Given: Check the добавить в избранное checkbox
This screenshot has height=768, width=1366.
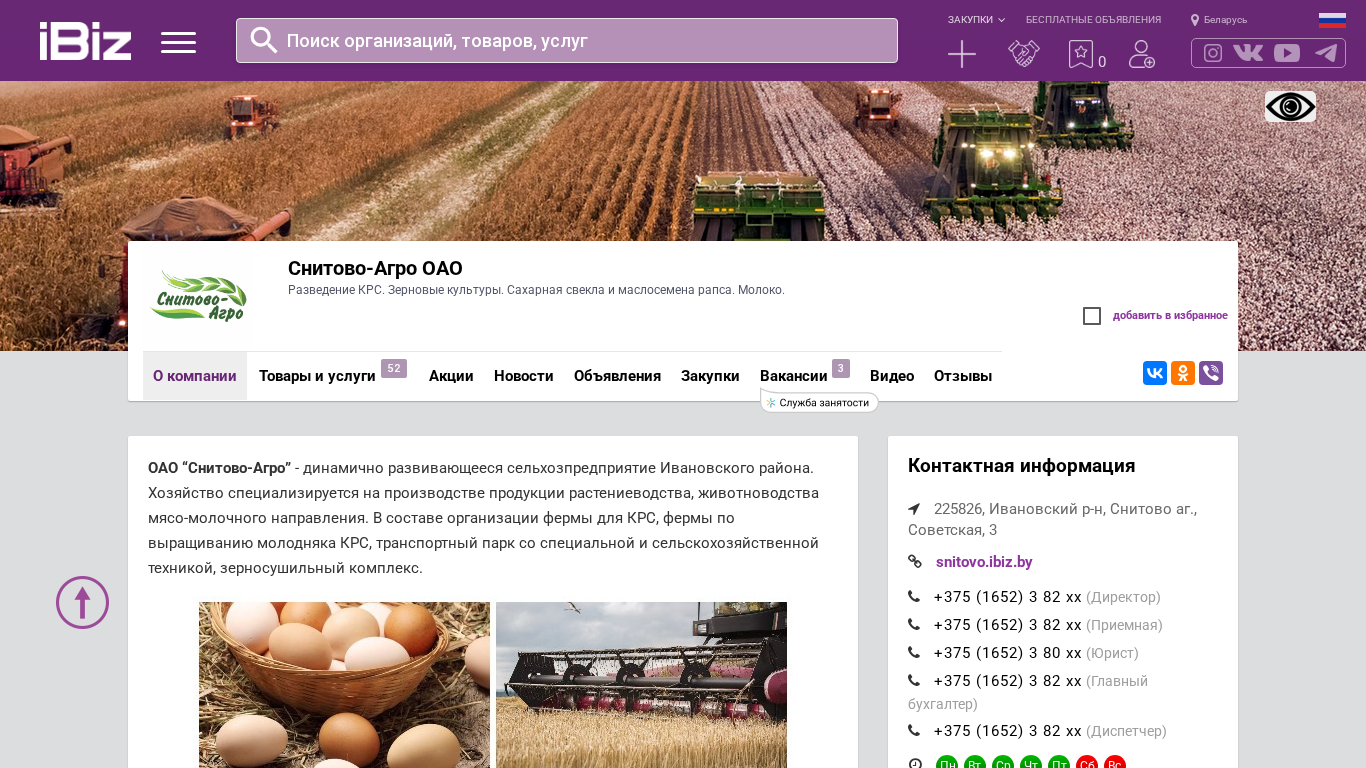Looking at the screenshot, I should click(1092, 316).
